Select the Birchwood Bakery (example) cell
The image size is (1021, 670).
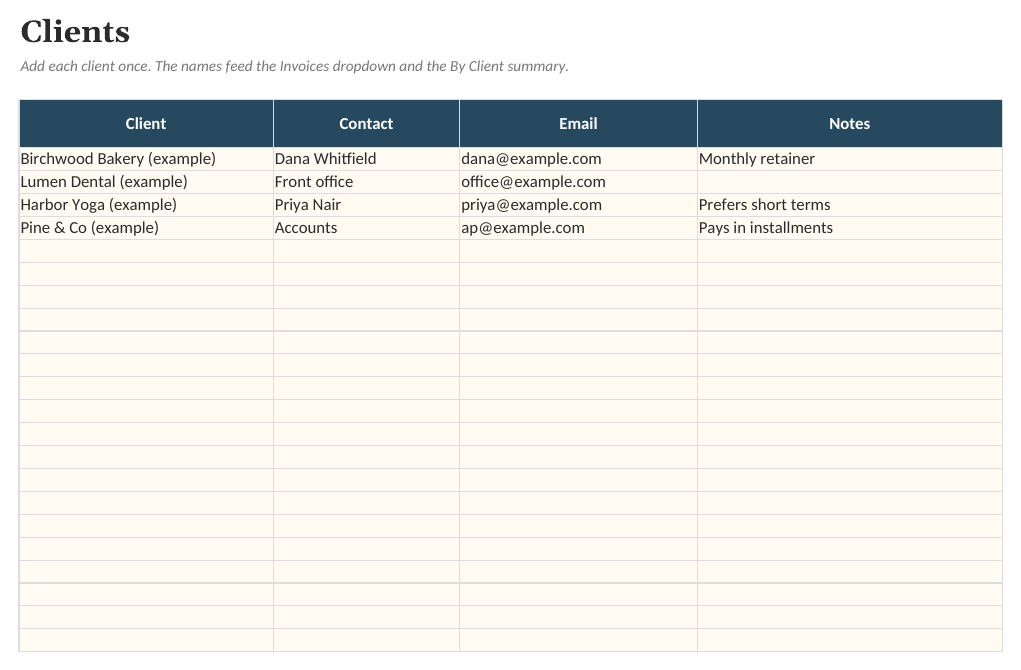click(147, 159)
